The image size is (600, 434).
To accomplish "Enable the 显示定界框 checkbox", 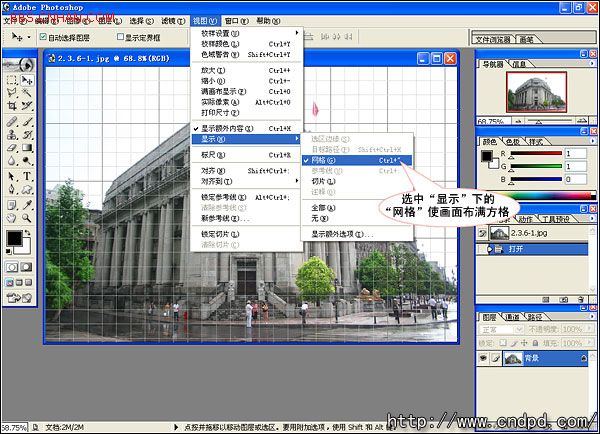I will coord(120,38).
